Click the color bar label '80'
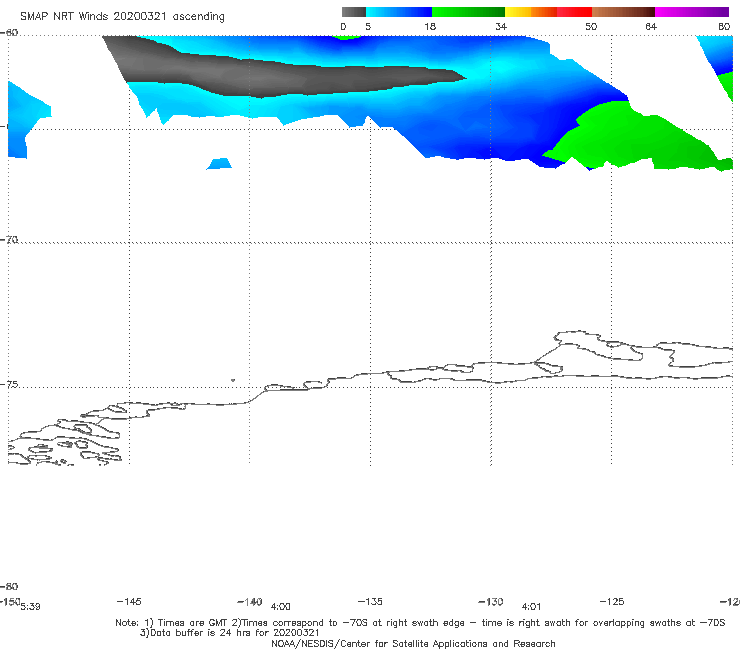The image size is (740, 650). pyautogui.click(x=724, y=26)
